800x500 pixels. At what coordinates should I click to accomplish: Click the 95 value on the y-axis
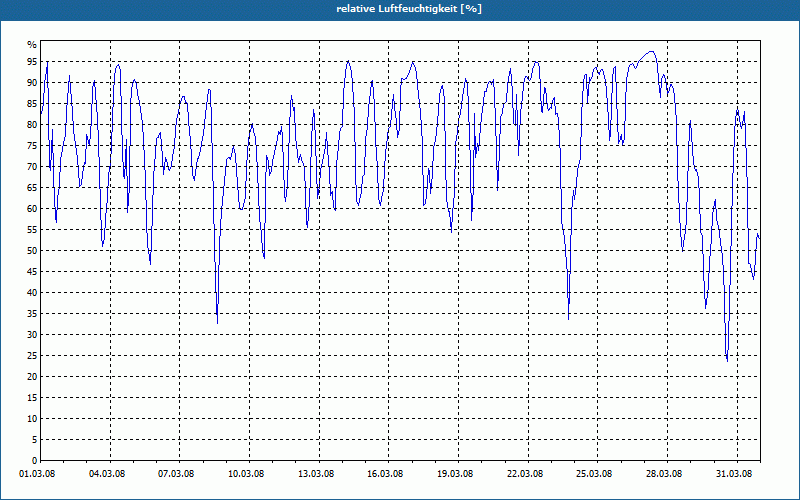[32, 62]
